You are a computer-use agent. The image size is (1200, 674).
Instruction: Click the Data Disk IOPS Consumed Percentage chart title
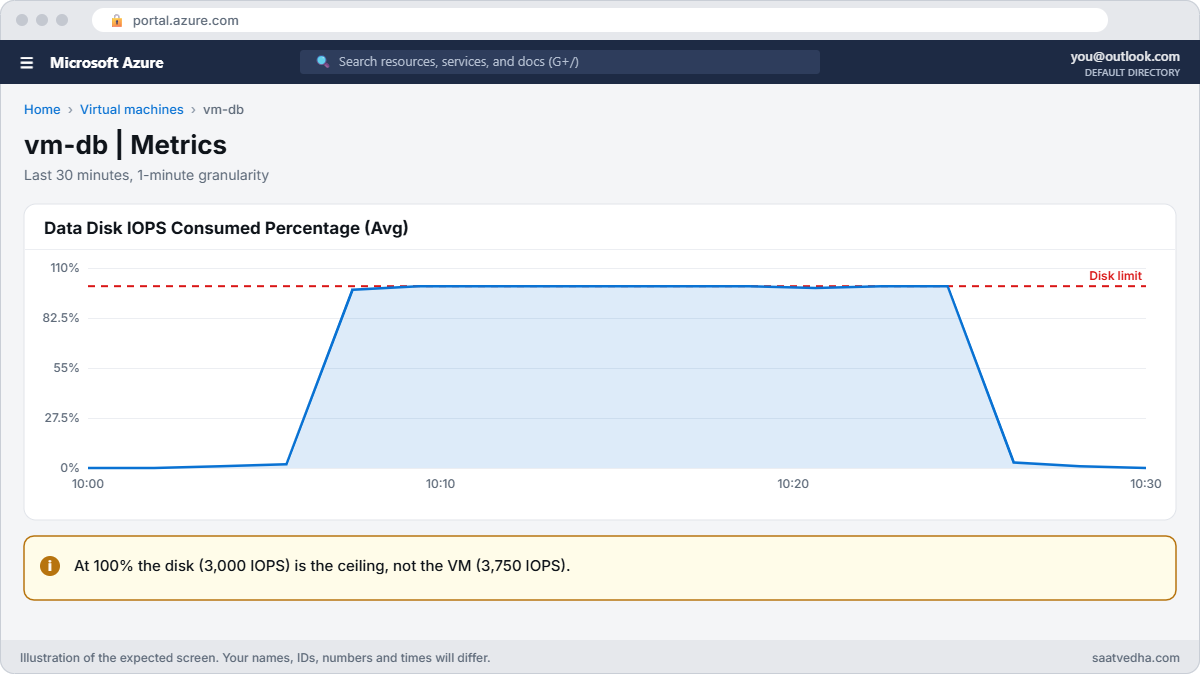226,228
